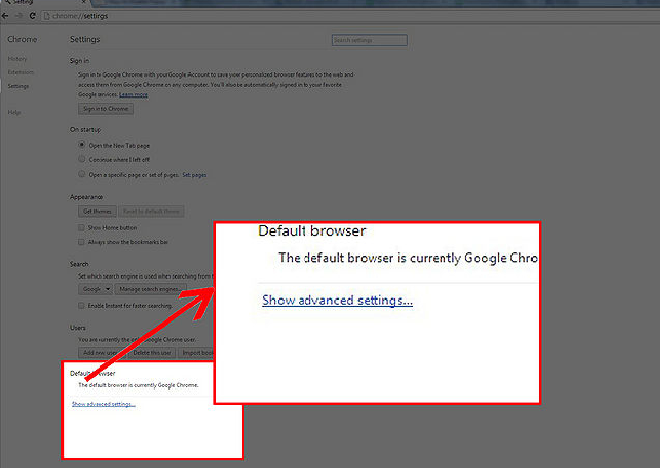660x469 pixels.
Task: Click the Settings browser tab at the top
Action: (x=44, y=3)
